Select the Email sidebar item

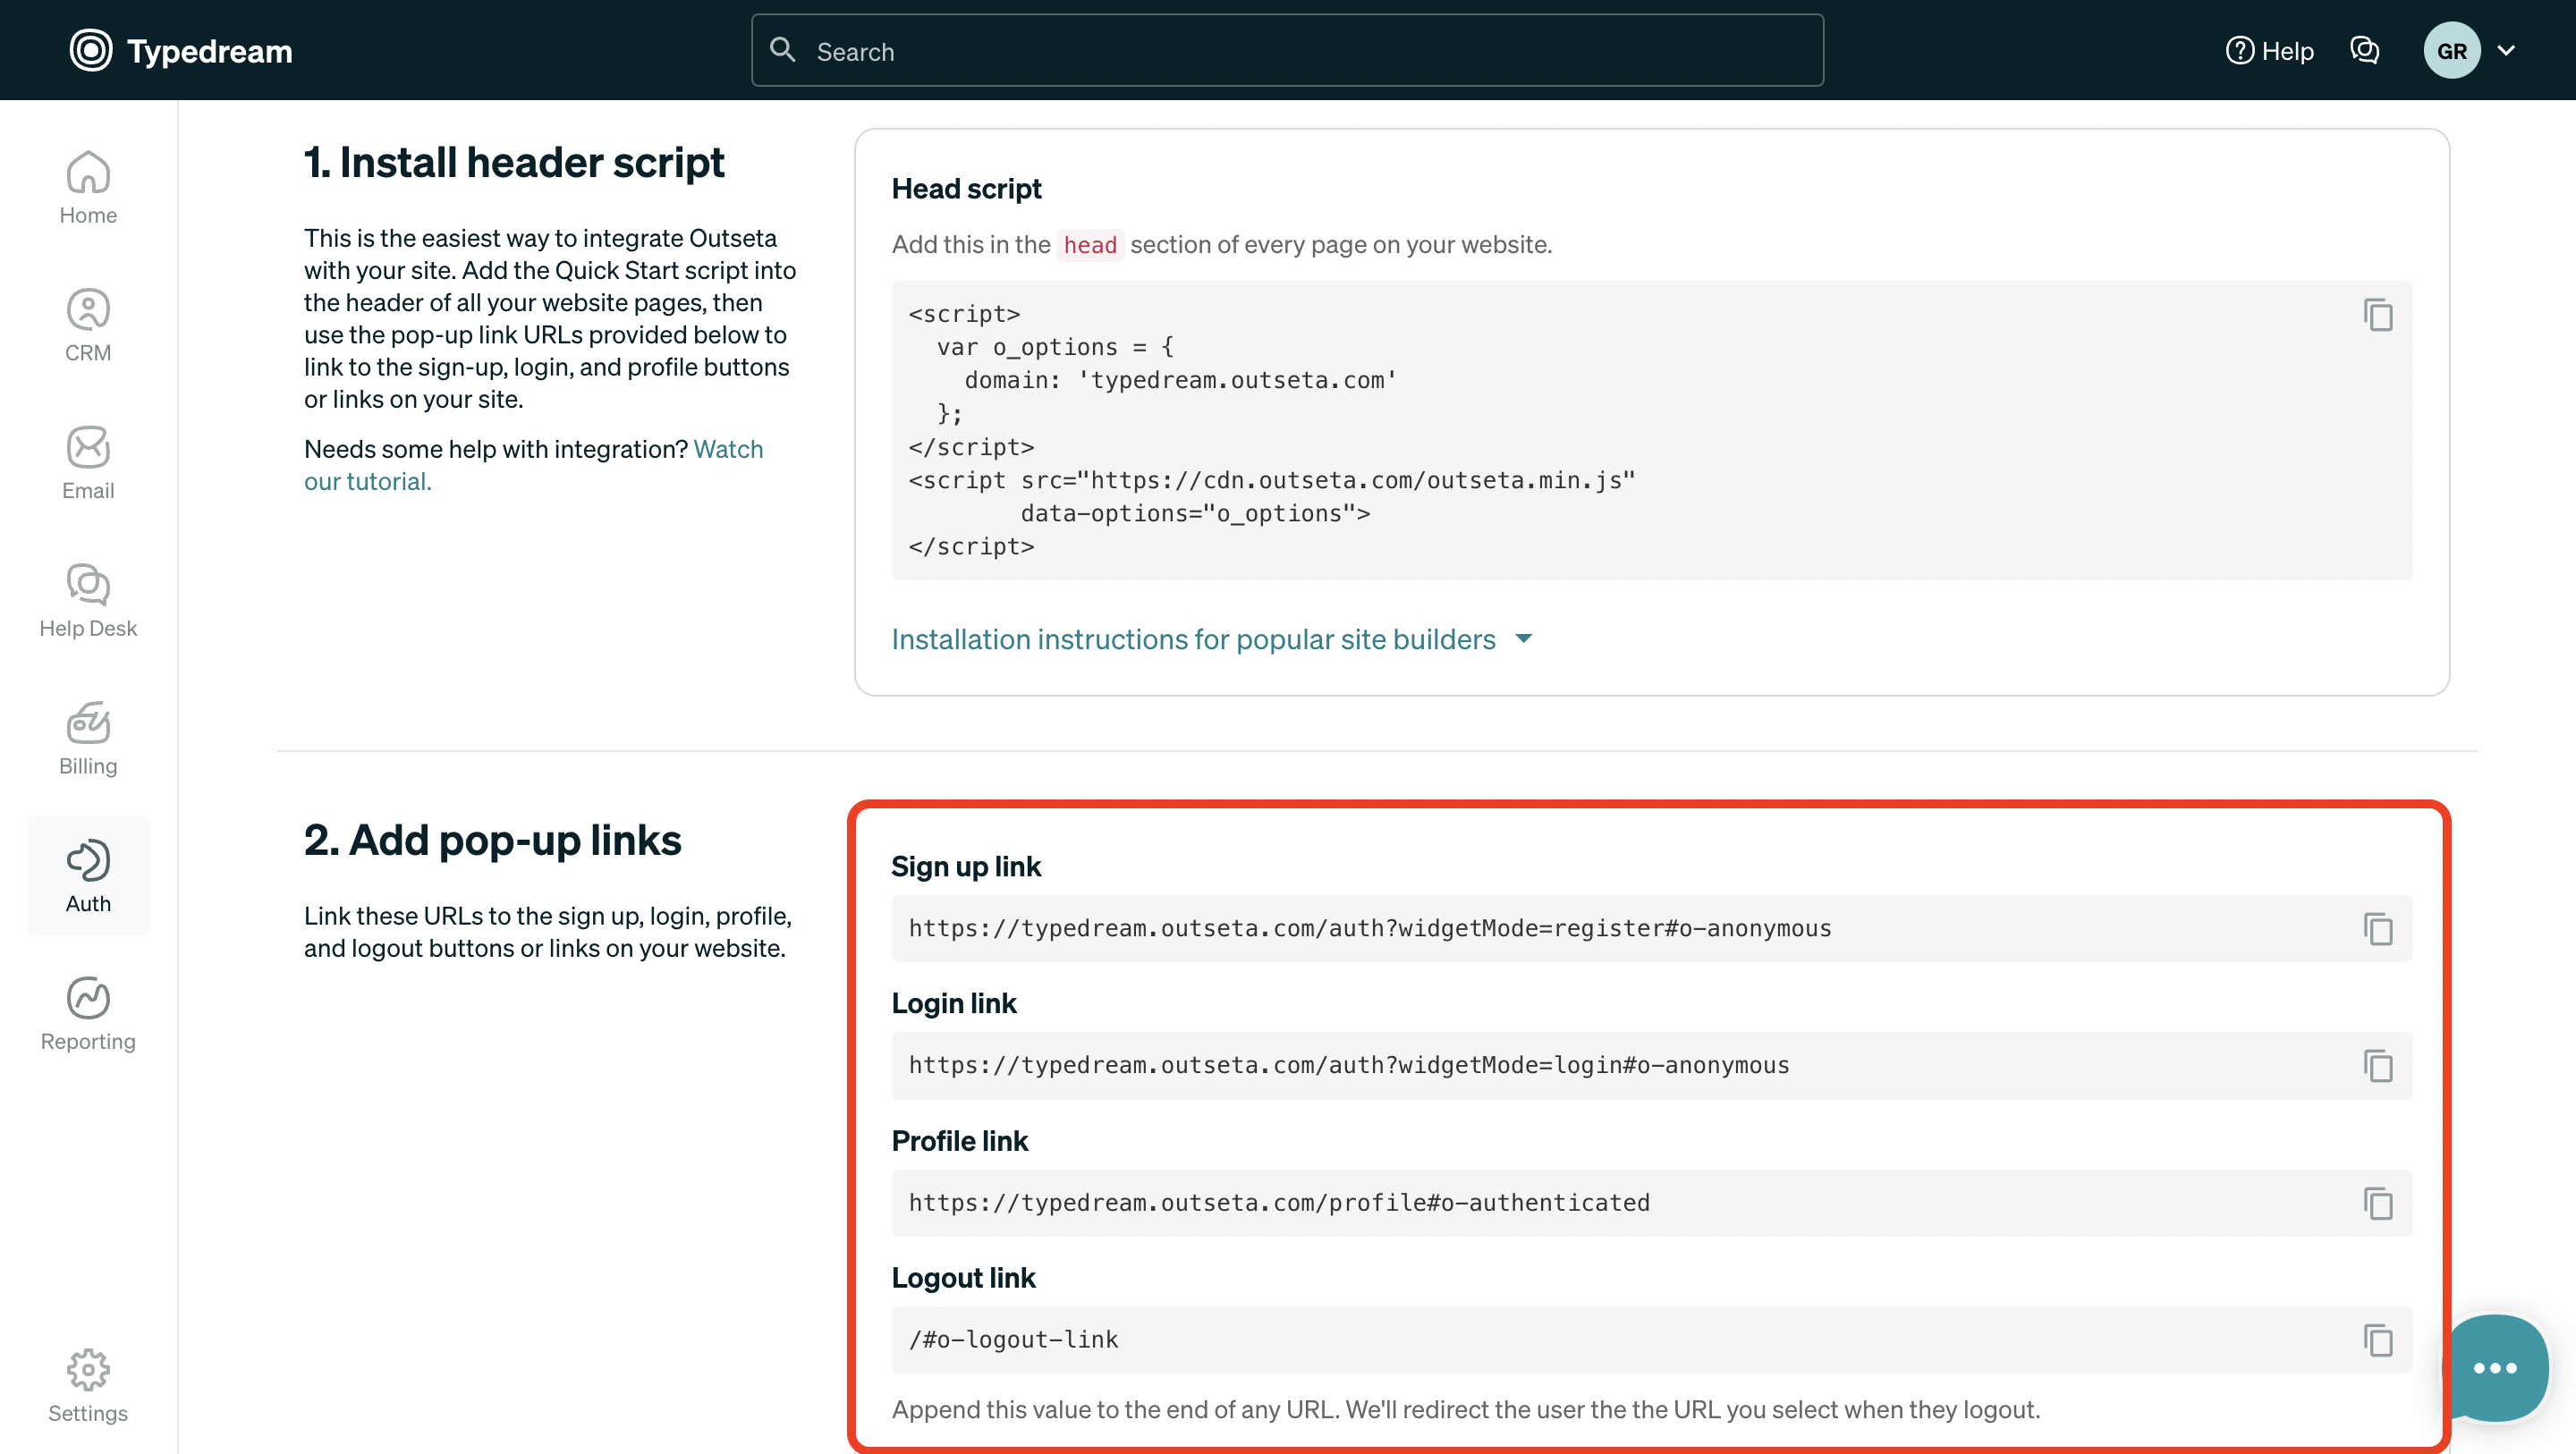click(x=88, y=463)
